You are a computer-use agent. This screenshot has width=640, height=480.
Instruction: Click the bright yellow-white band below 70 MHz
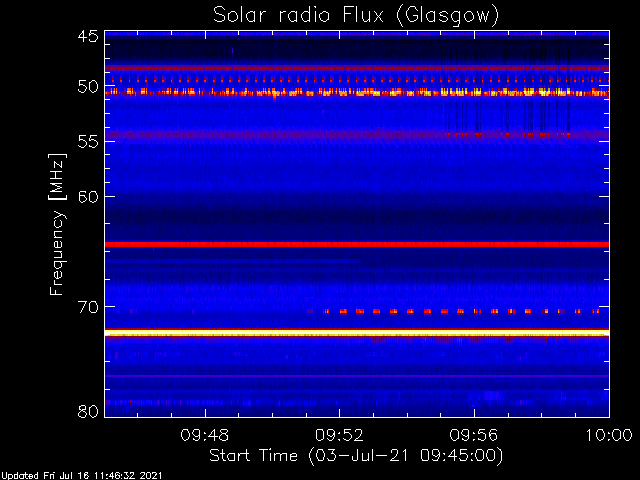point(357,334)
